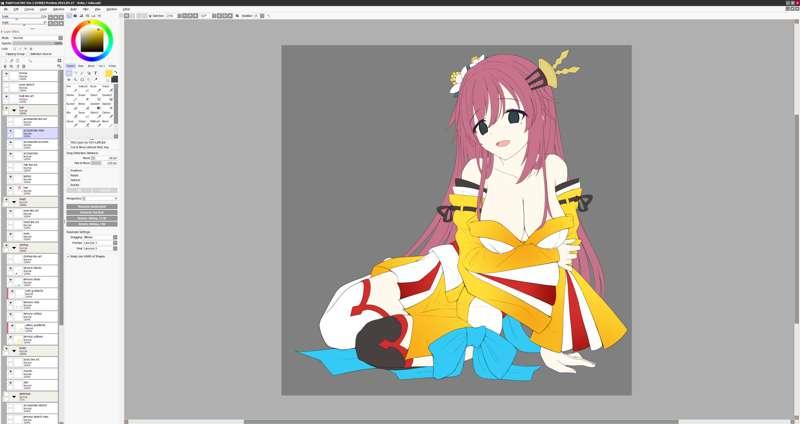Select the Hand tool
This screenshot has height=424, width=800.
pos(89,80)
